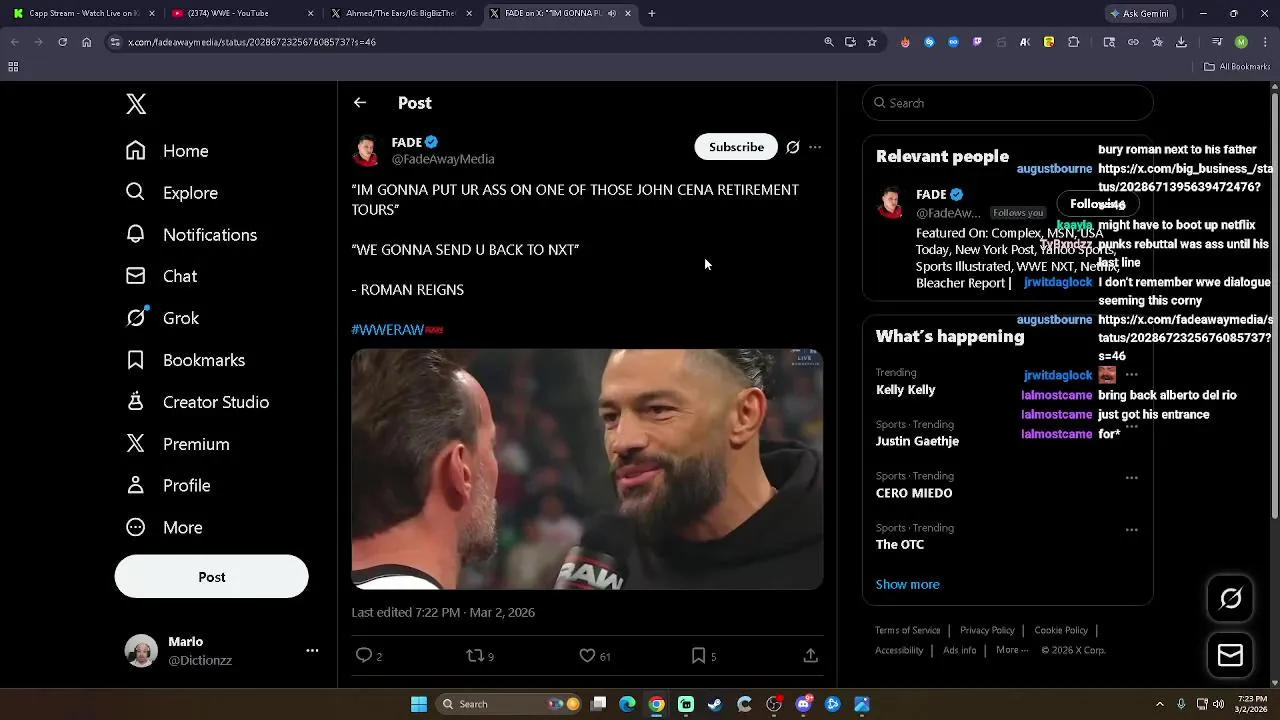
Task: Open the #WWERAW hashtag link
Action: point(388,329)
